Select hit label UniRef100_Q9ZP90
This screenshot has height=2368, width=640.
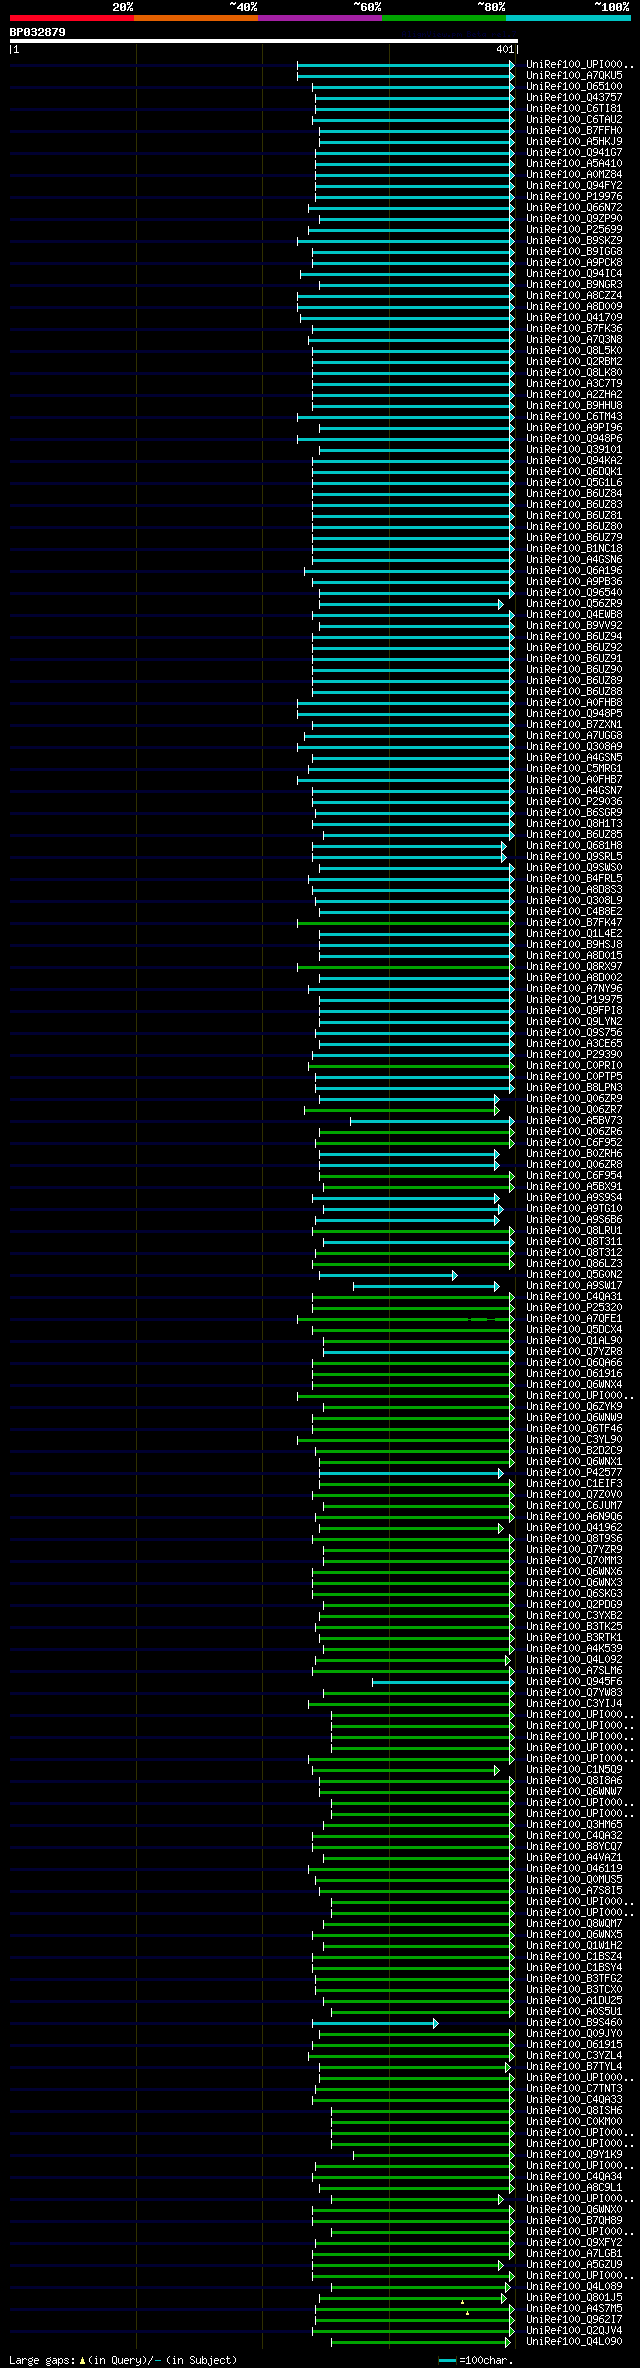click(x=574, y=219)
